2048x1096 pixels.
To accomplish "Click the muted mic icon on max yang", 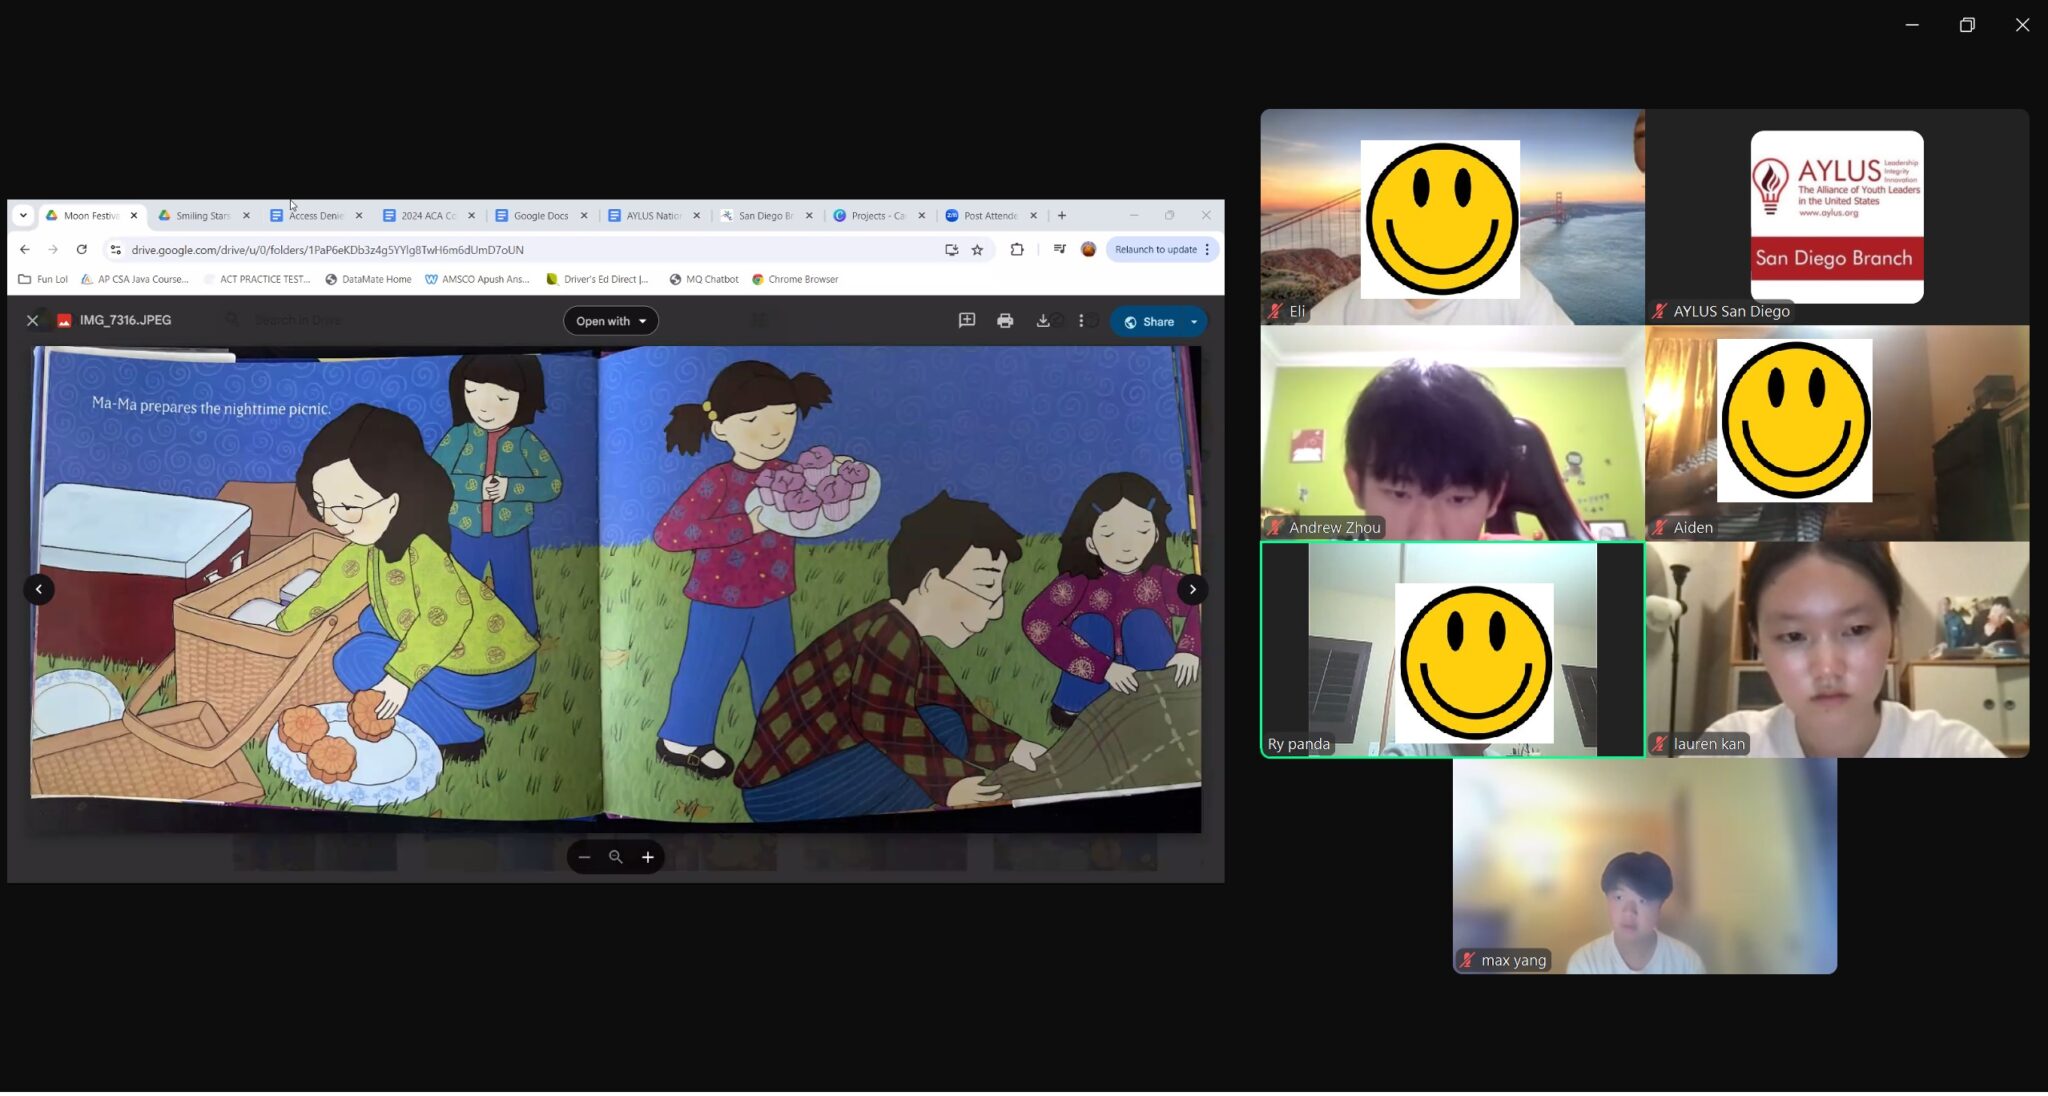I will pos(1467,961).
